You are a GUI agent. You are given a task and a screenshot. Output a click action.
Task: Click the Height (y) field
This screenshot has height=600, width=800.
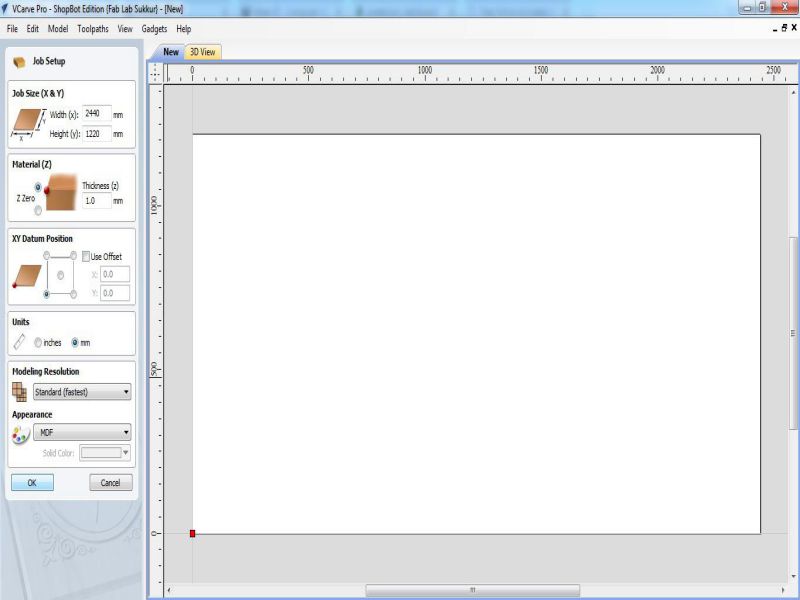pos(96,134)
